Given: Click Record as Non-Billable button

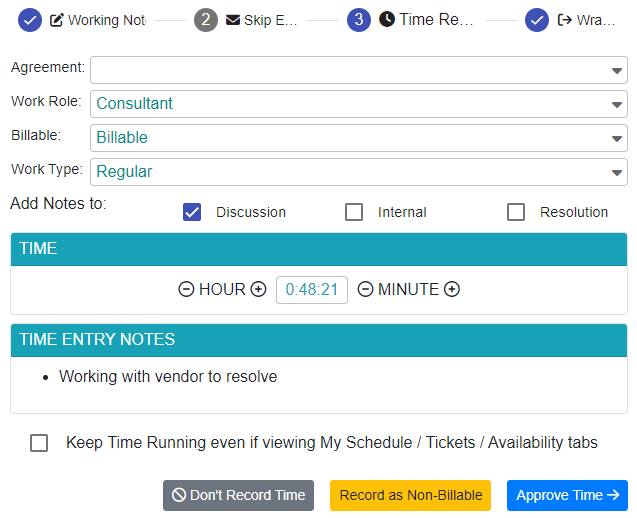Looking at the screenshot, I should 410,495.
